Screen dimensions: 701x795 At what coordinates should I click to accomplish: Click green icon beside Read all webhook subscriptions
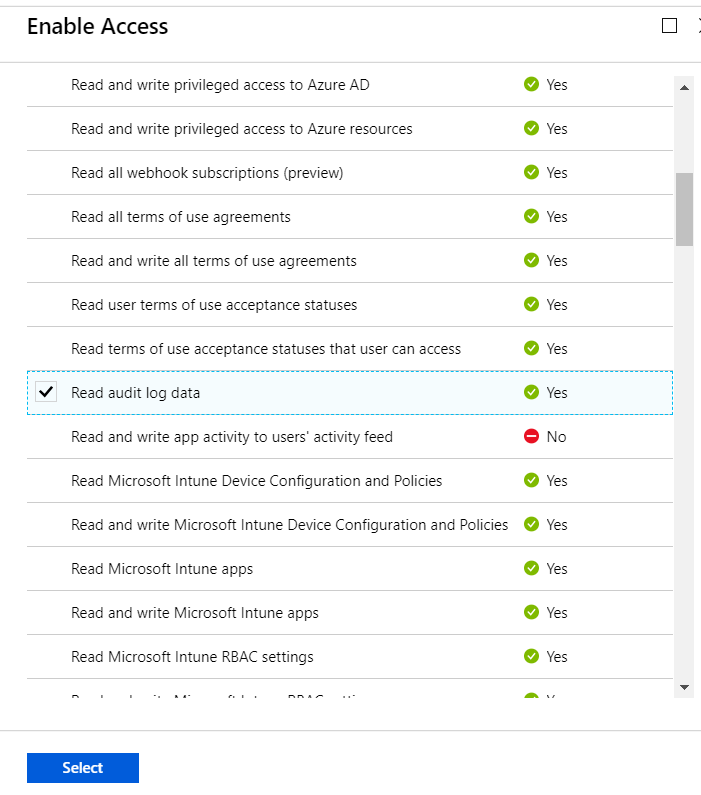[532, 173]
